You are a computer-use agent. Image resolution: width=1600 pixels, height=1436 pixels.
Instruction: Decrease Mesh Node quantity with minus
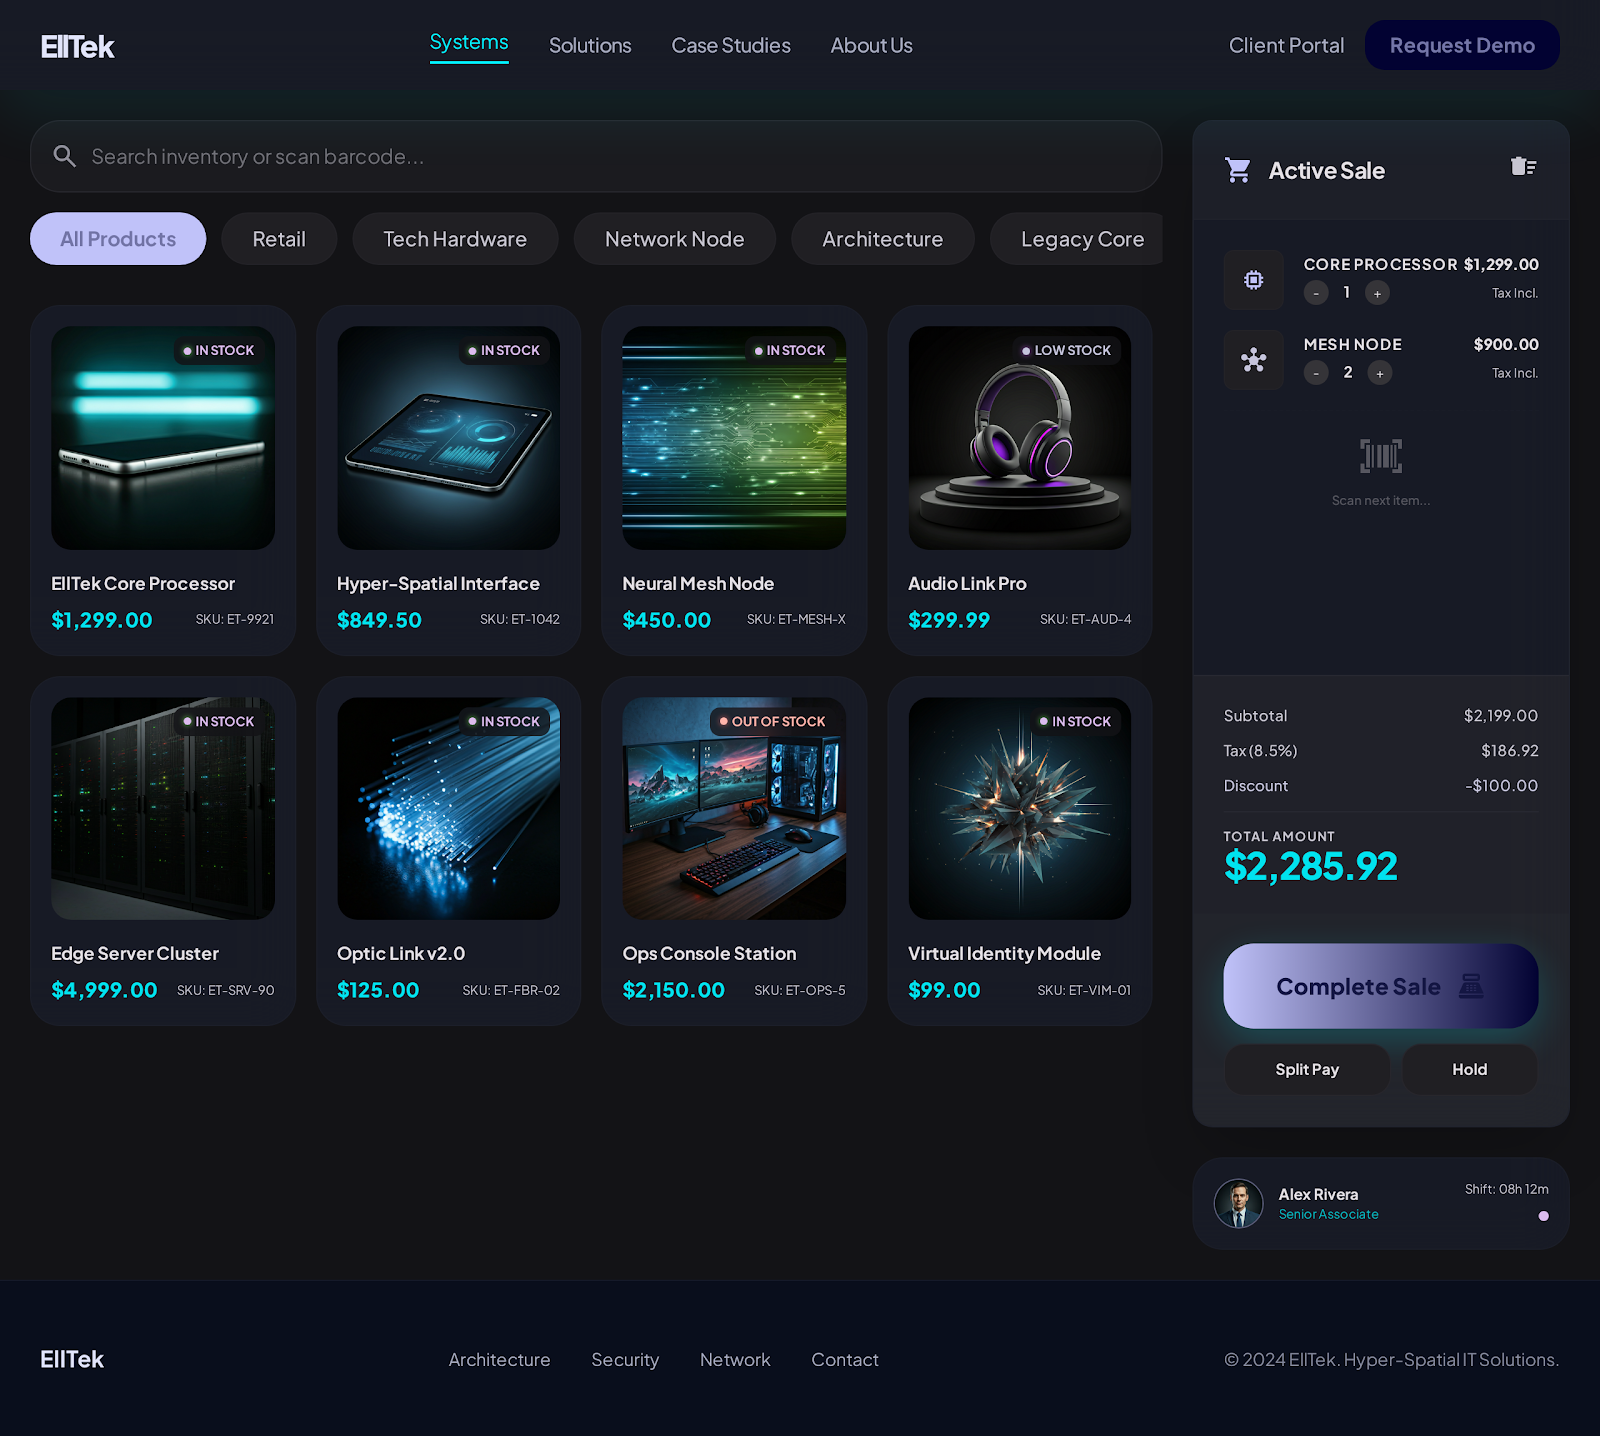click(x=1316, y=373)
